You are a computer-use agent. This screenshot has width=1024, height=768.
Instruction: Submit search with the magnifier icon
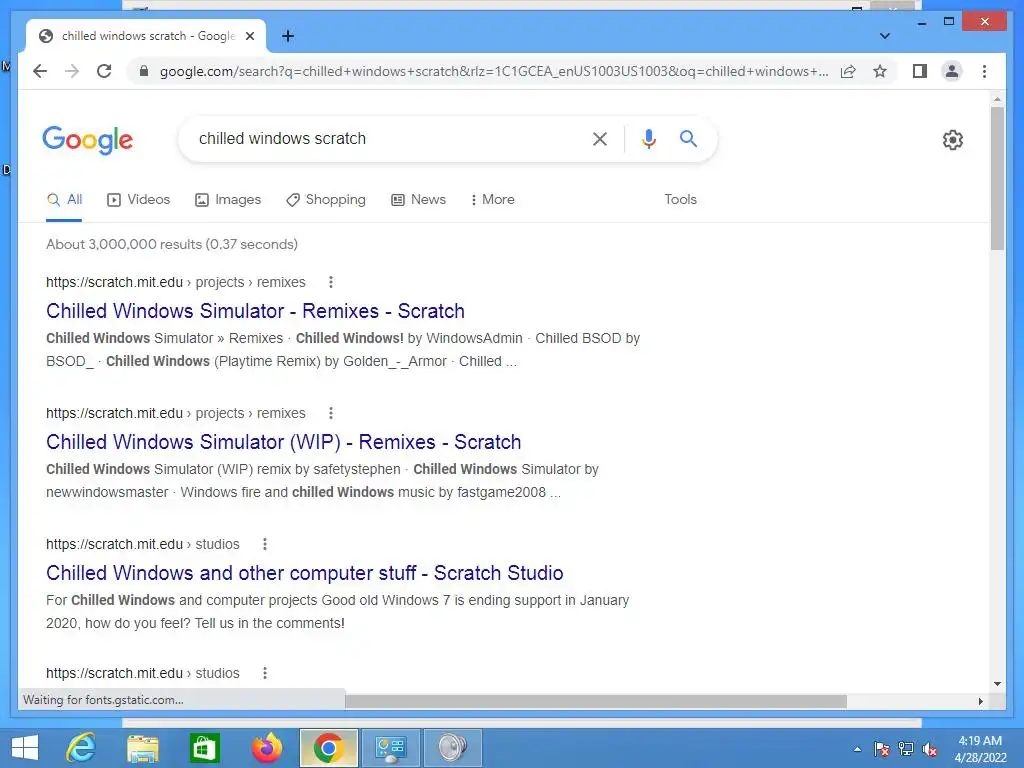[x=688, y=138]
